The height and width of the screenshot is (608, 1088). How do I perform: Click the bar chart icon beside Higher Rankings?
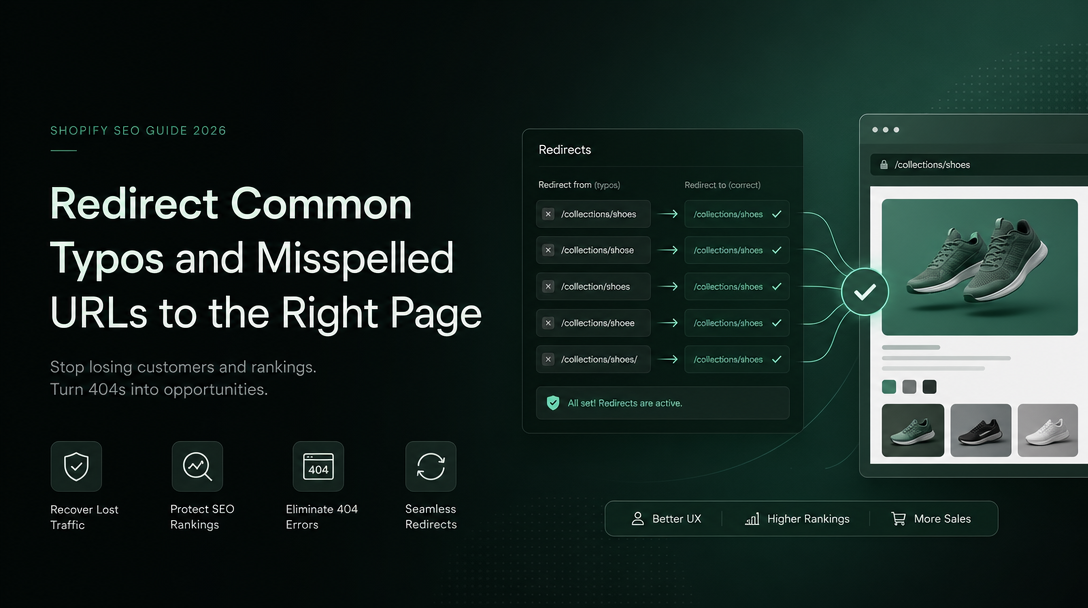(x=752, y=518)
